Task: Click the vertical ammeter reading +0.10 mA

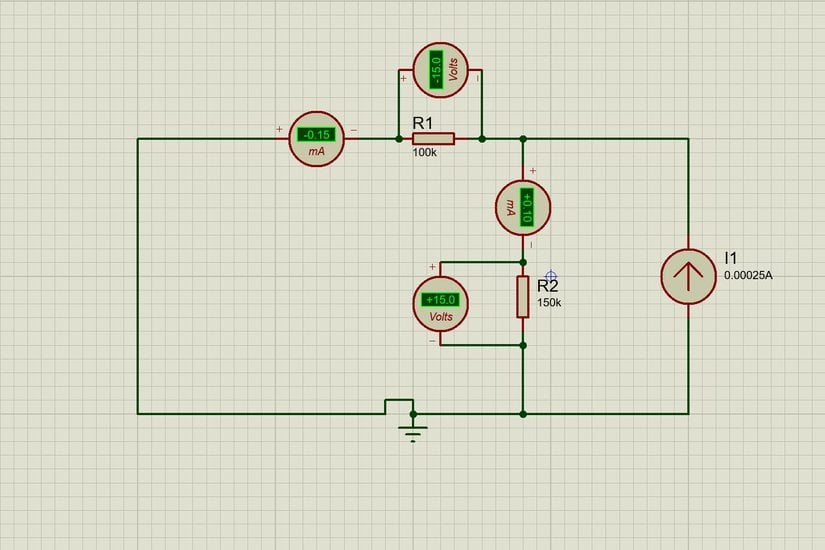Action: coord(524,207)
